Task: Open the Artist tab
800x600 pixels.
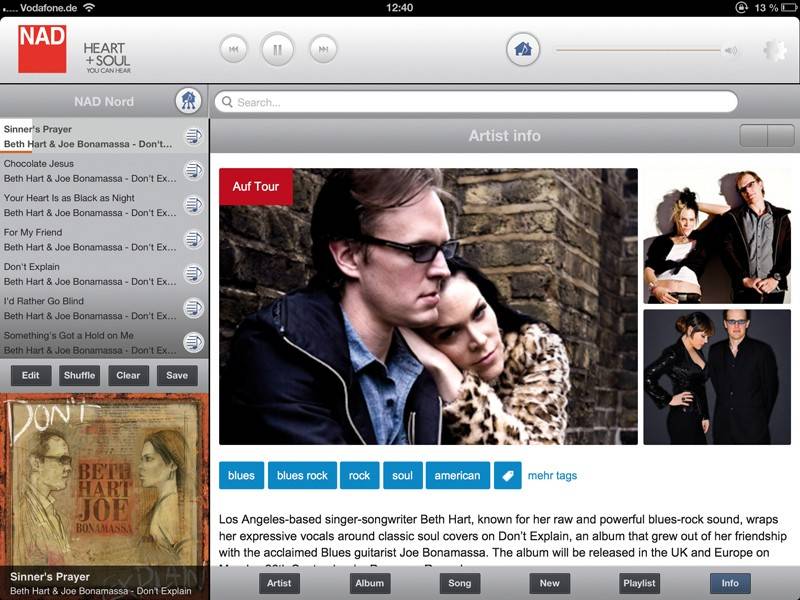Action: pyautogui.click(x=279, y=583)
